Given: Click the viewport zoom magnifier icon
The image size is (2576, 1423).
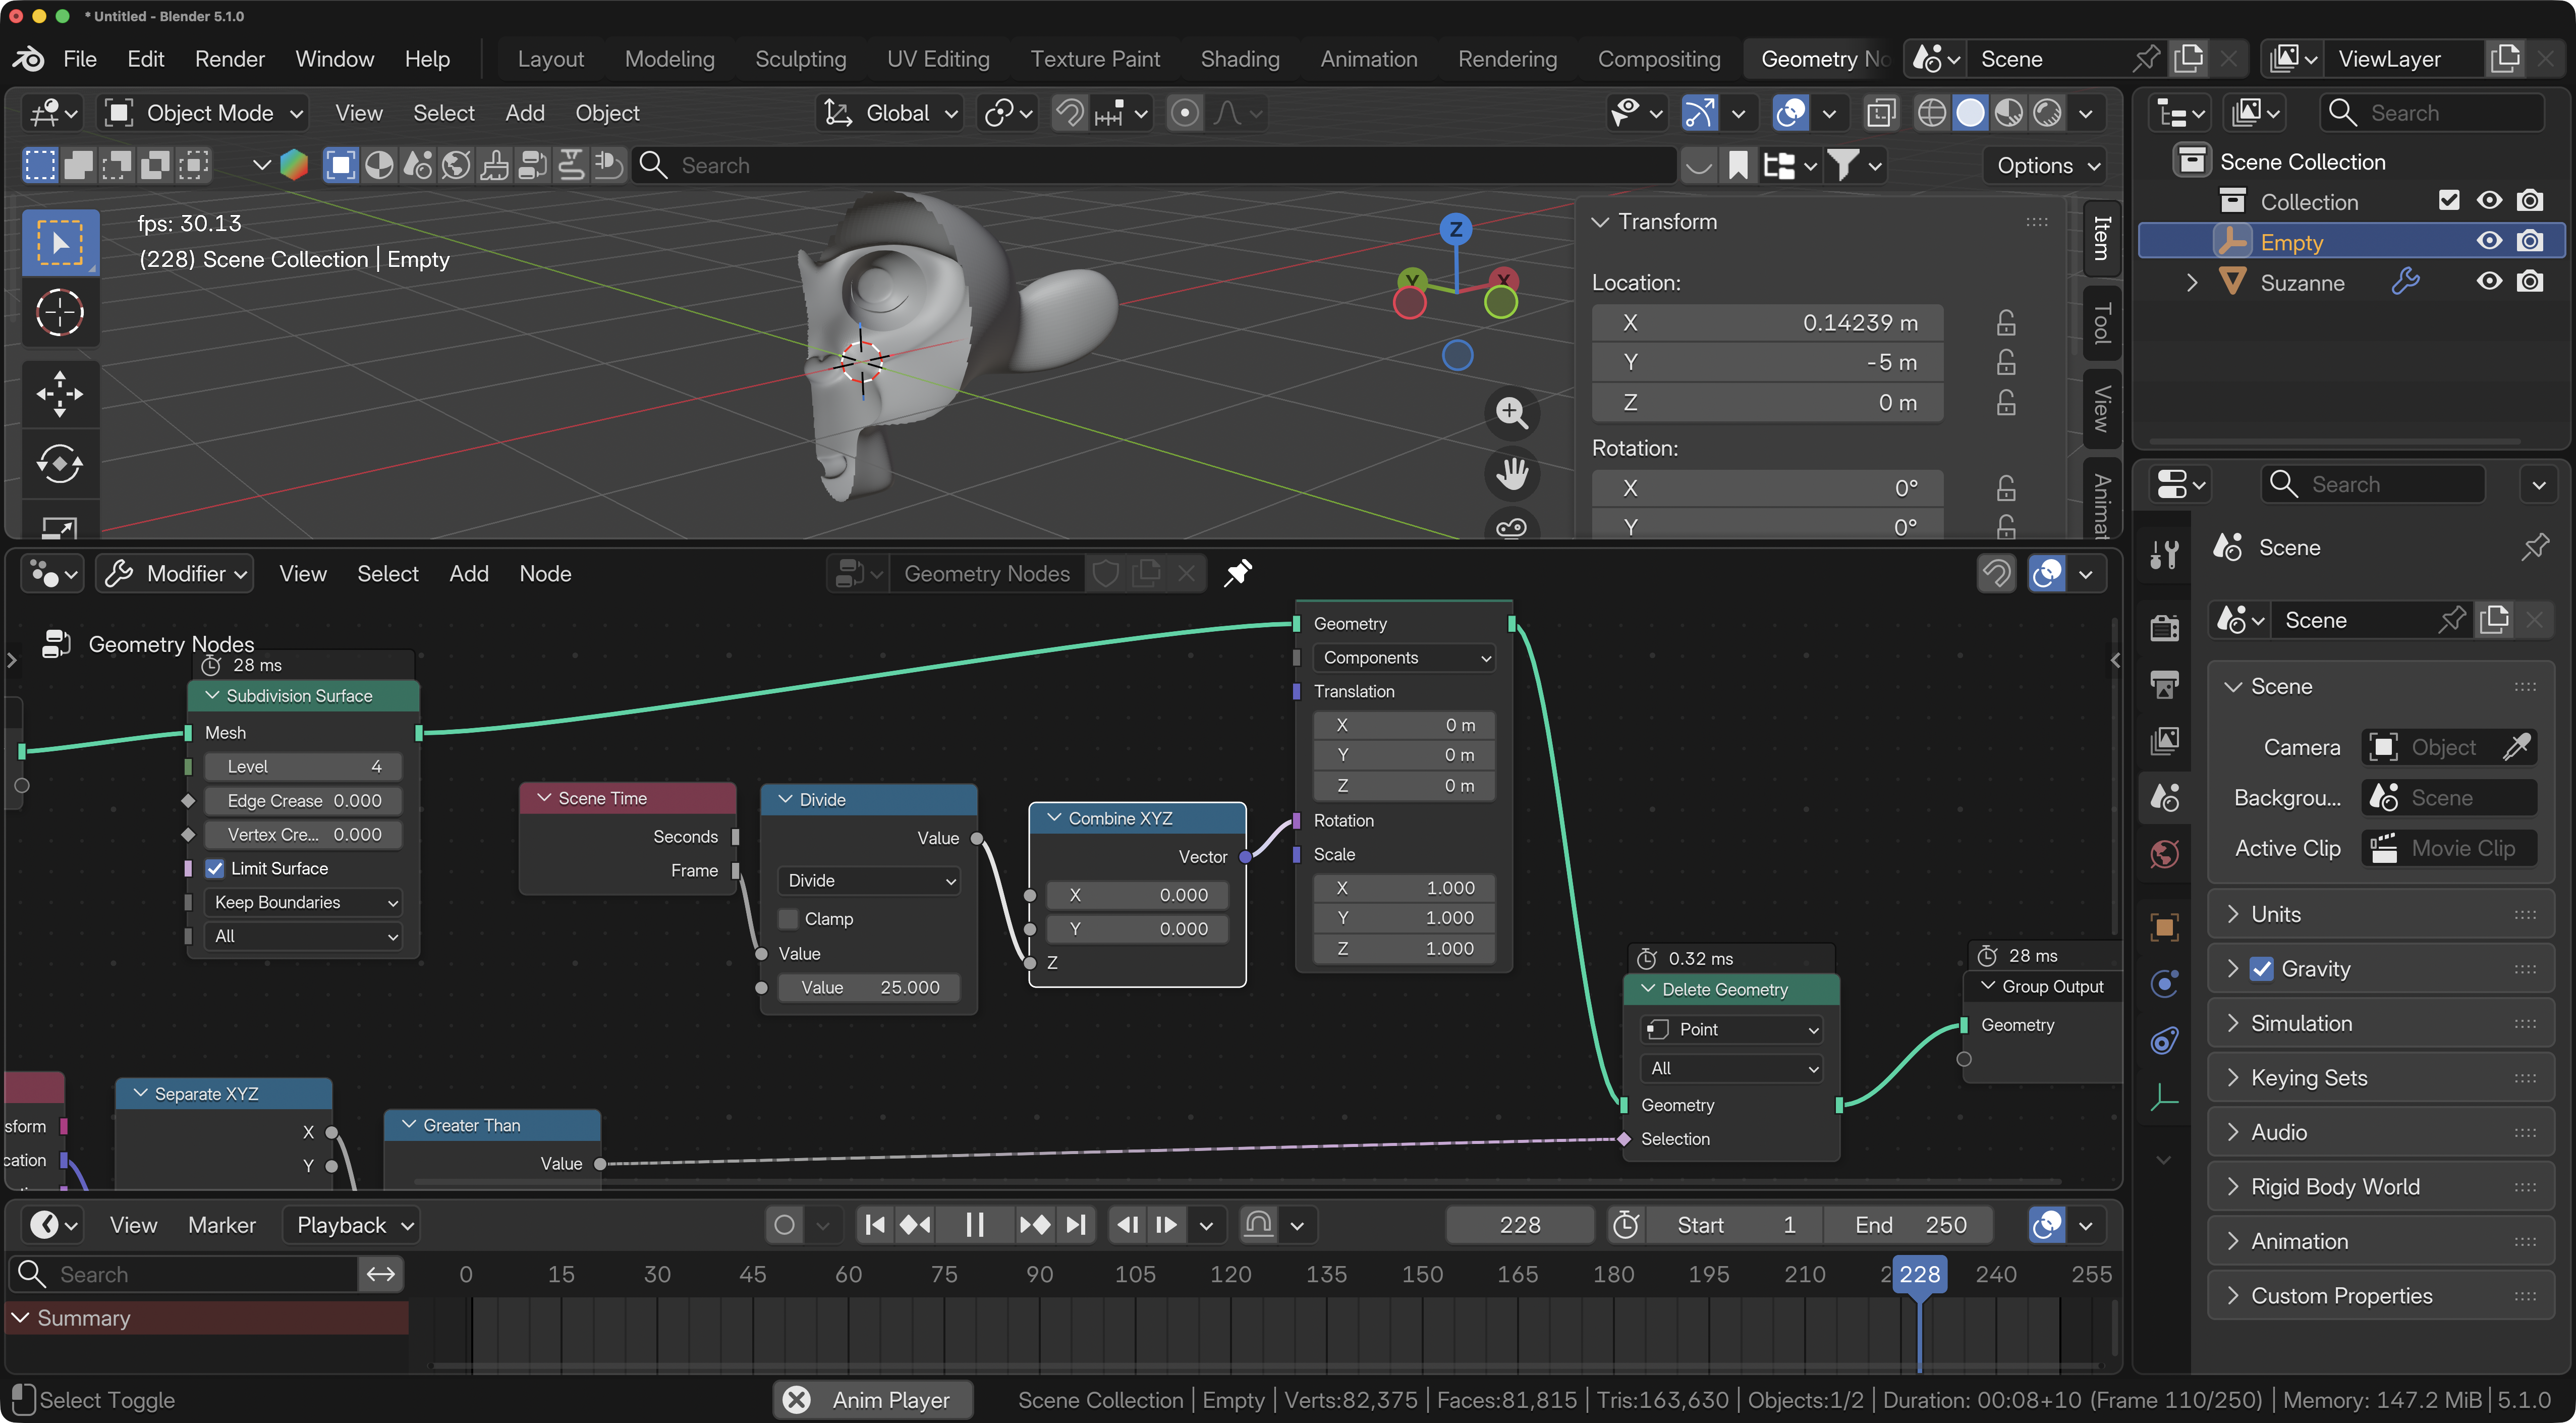Looking at the screenshot, I should 1511,412.
